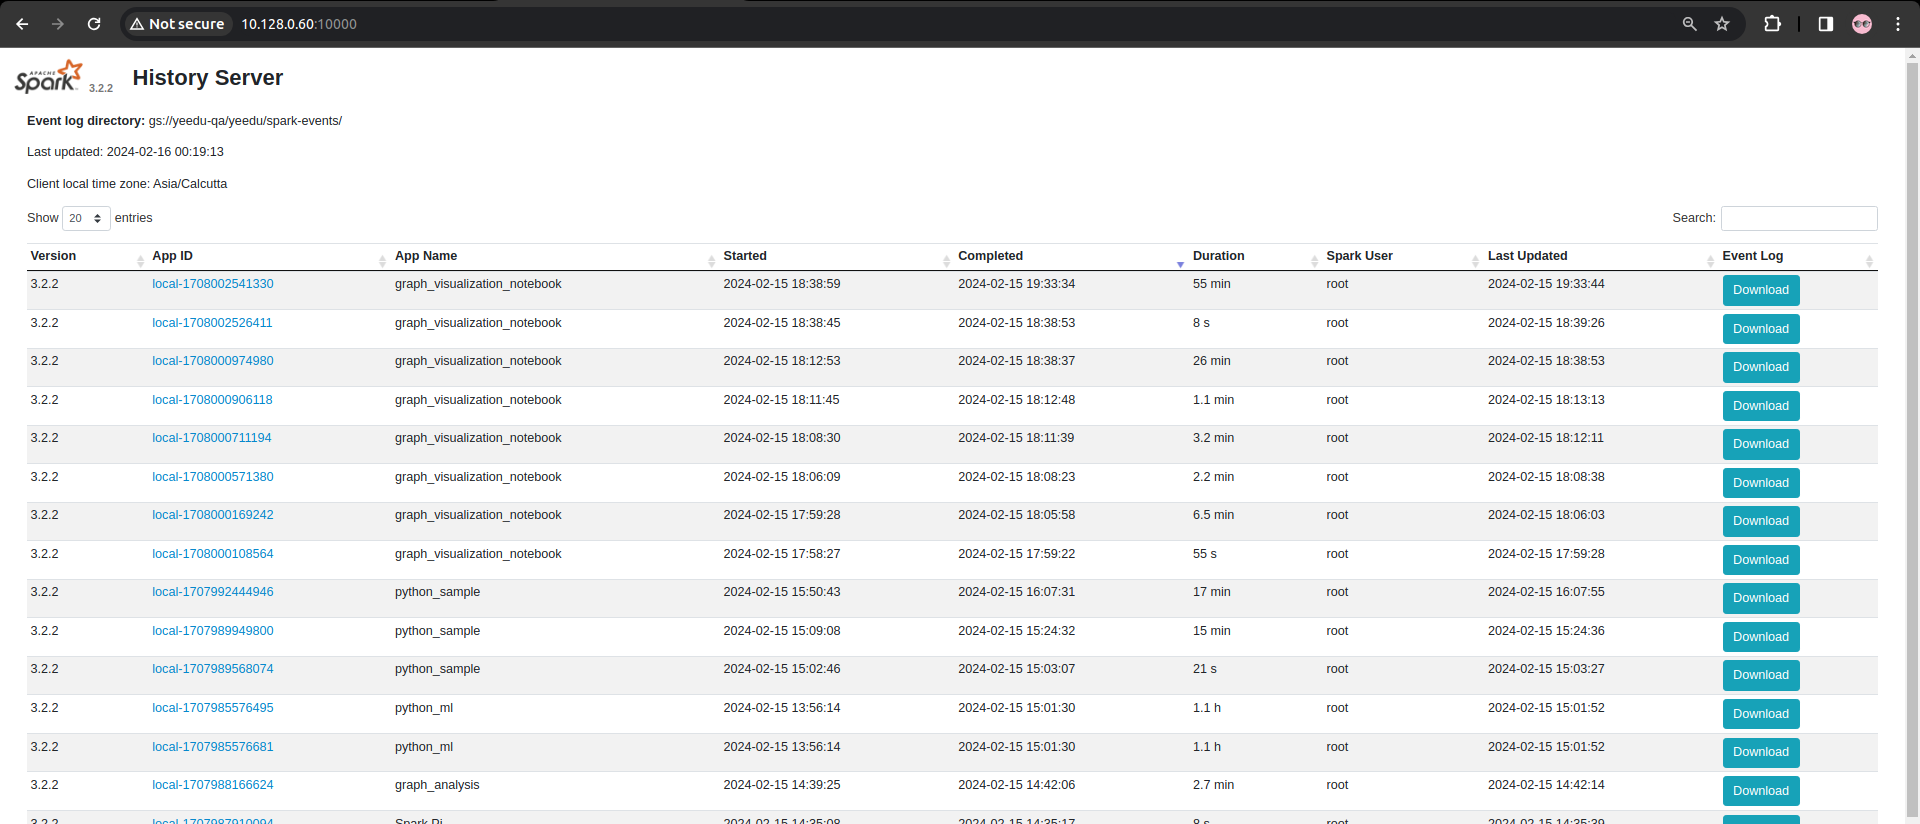Download event log for local-1708002541330

[1761, 290]
